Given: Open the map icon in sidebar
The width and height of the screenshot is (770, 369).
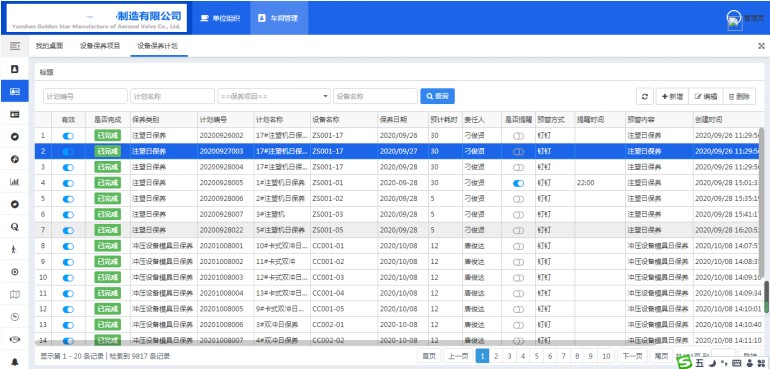Looking at the screenshot, I should (x=15, y=294).
